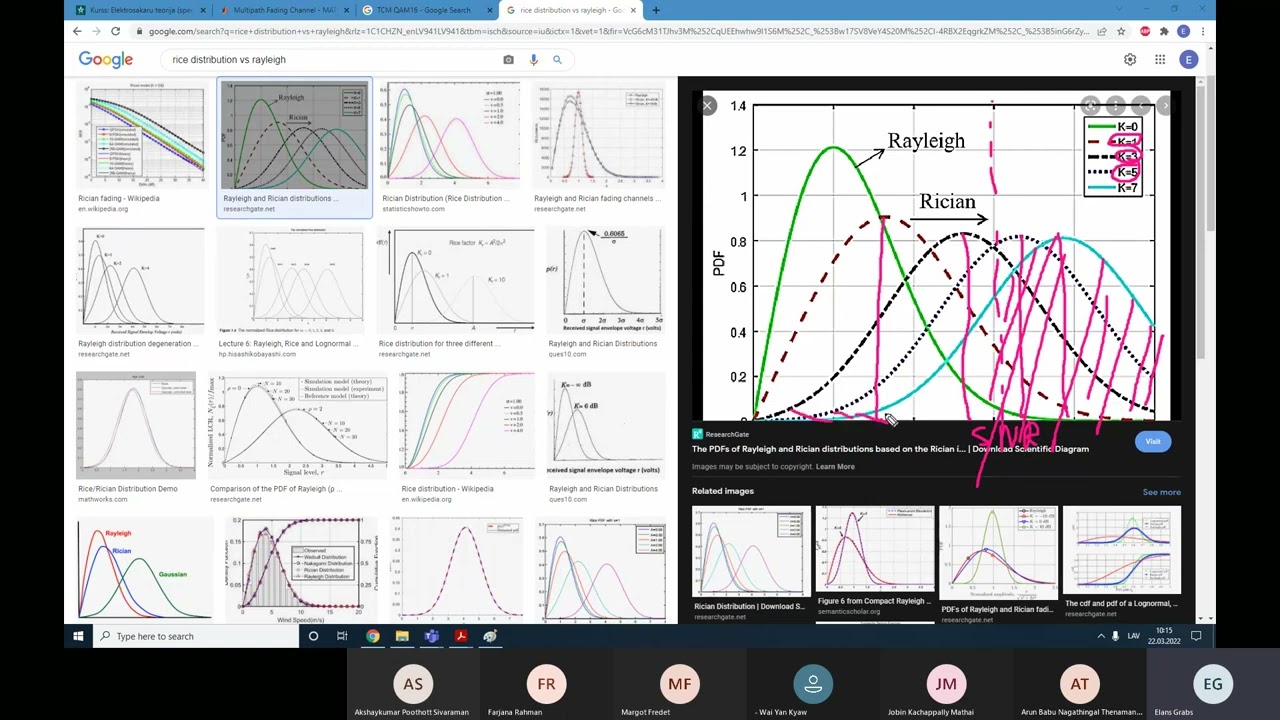Open Windows Start menu
Screen dimensions: 1280x720
coord(79,636)
